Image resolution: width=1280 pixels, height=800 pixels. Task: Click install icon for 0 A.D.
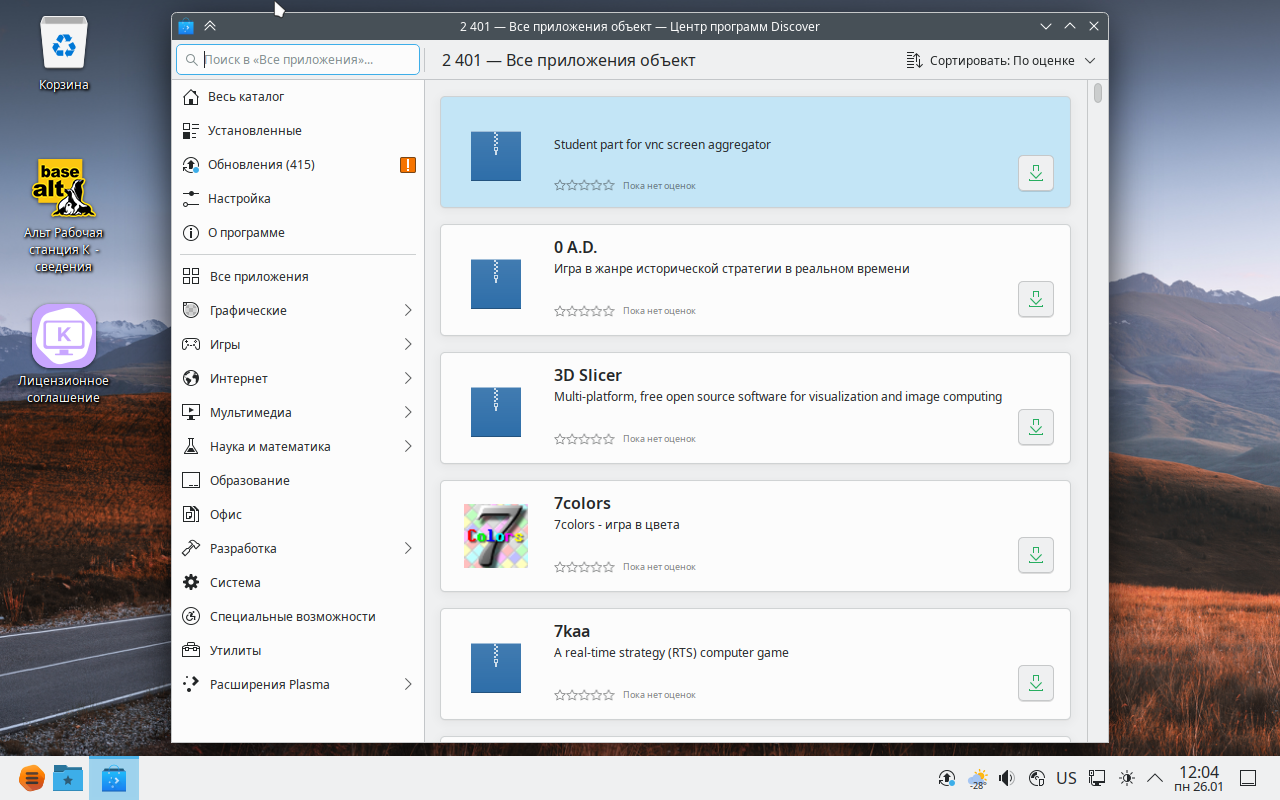[x=1035, y=299]
